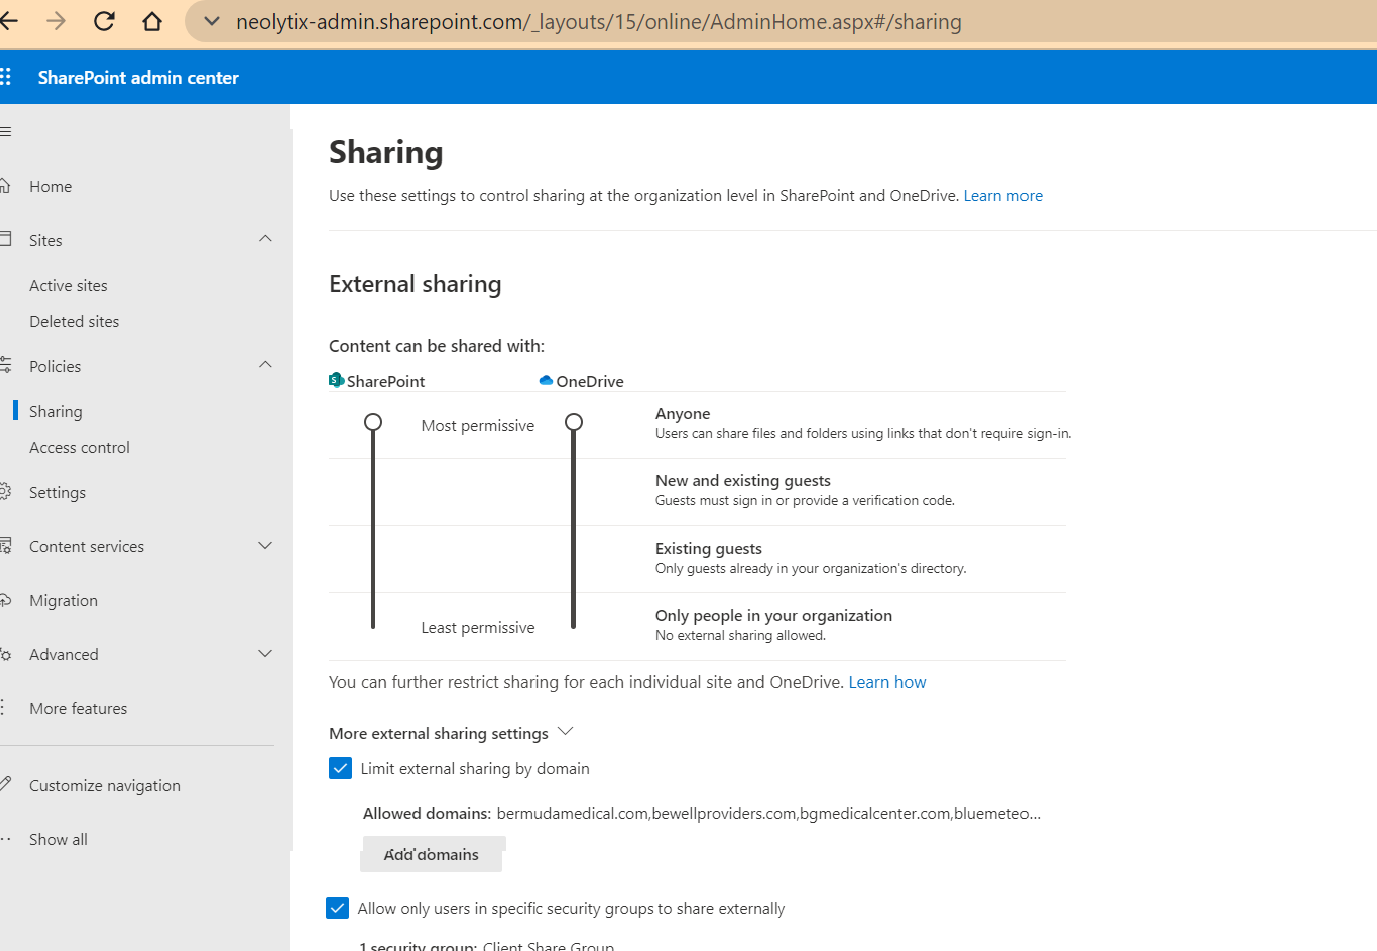This screenshot has height=951, width=1377.
Task: Click the 'Least permissive' label
Action: pyautogui.click(x=478, y=628)
